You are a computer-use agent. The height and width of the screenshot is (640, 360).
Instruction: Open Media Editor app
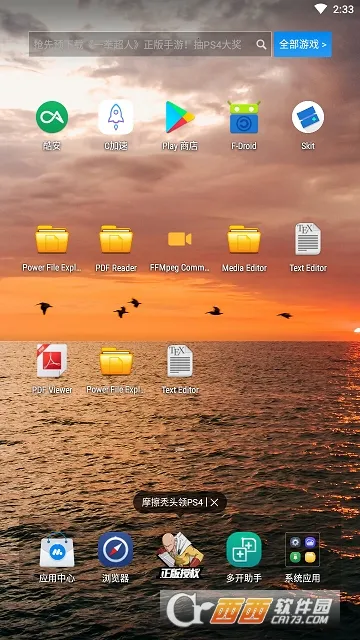(x=244, y=239)
